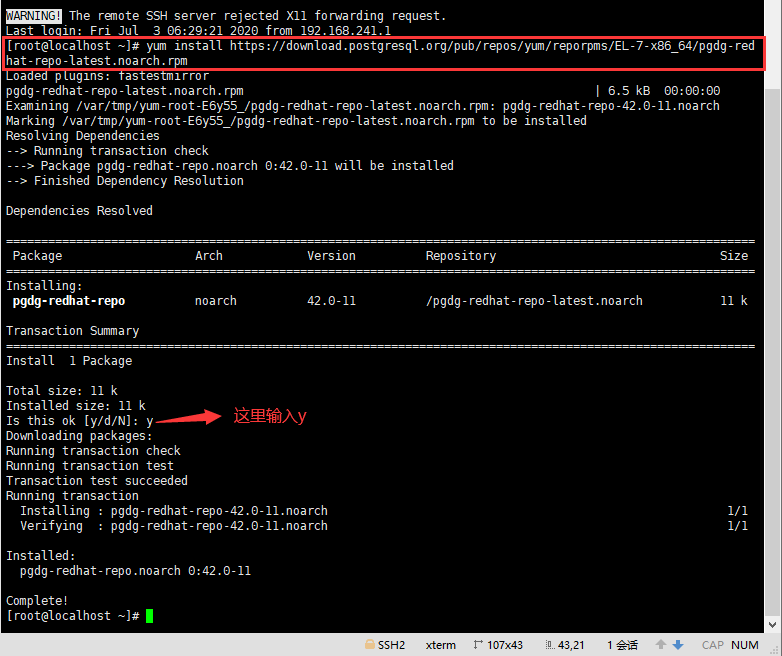Screen dimensions: 782x656
Task: Click 'hat-repo-latest.noarch.rpm' on the second command line
Action: coord(97,61)
